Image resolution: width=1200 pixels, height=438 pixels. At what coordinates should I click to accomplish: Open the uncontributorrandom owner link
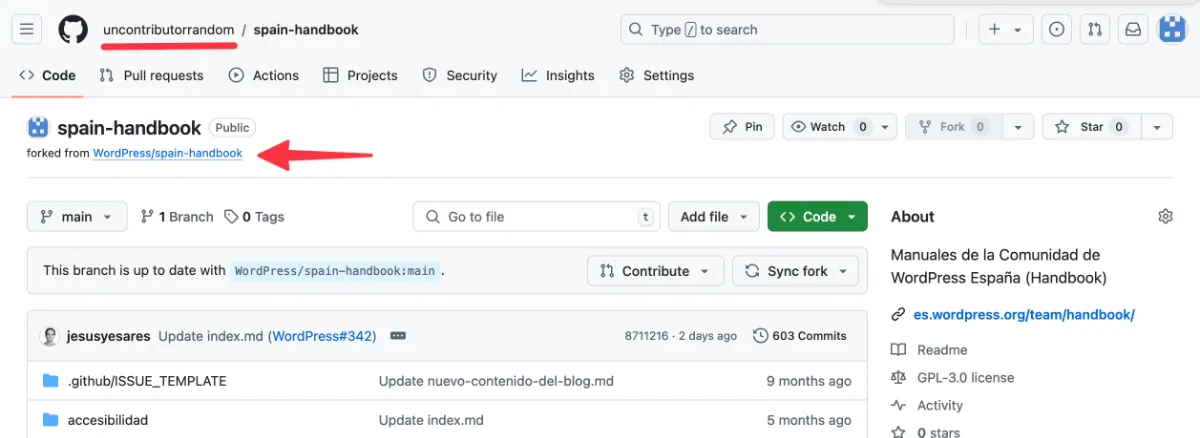(169, 29)
